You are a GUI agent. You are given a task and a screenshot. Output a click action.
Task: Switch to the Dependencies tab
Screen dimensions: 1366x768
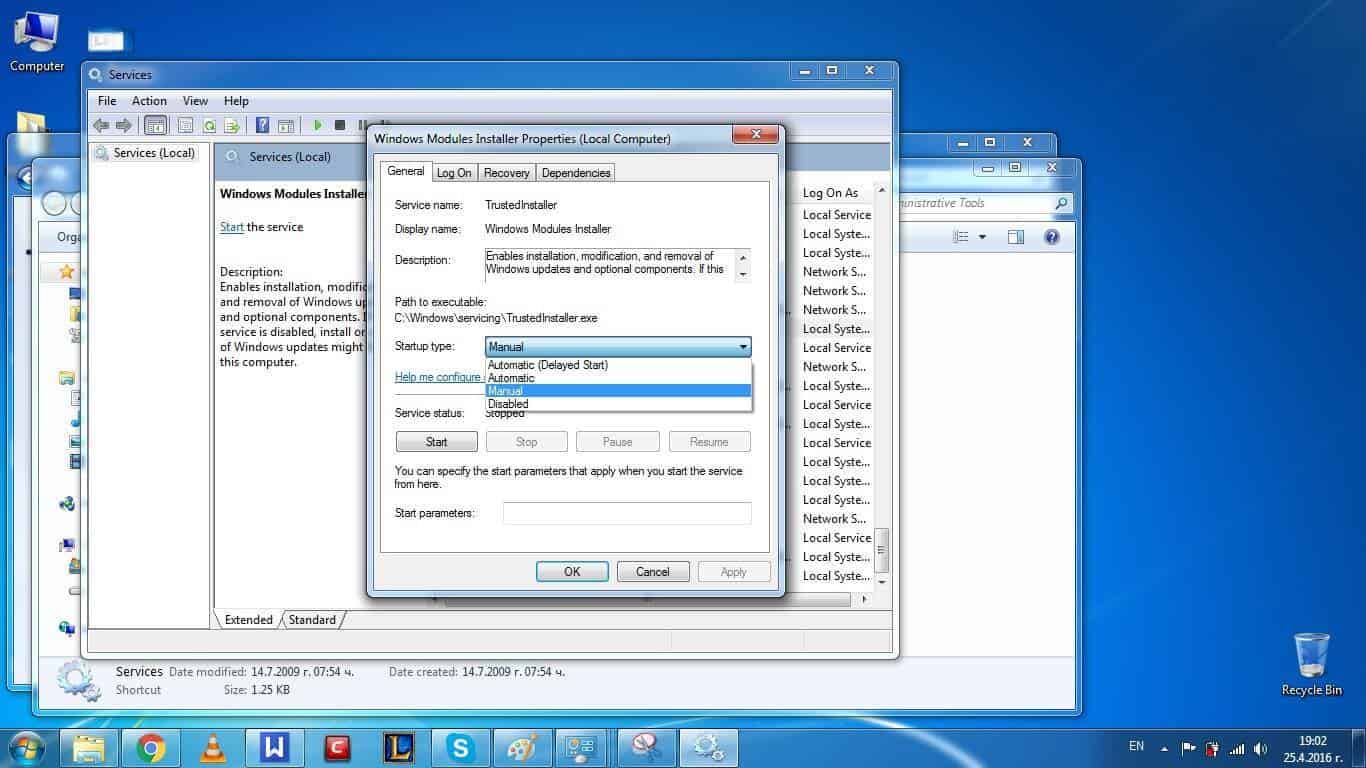pos(576,173)
